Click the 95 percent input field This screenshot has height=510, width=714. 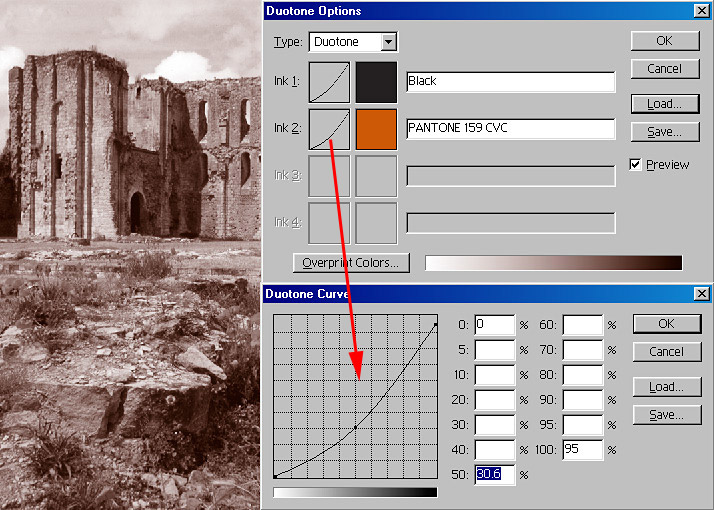click(x=583, y=425)
